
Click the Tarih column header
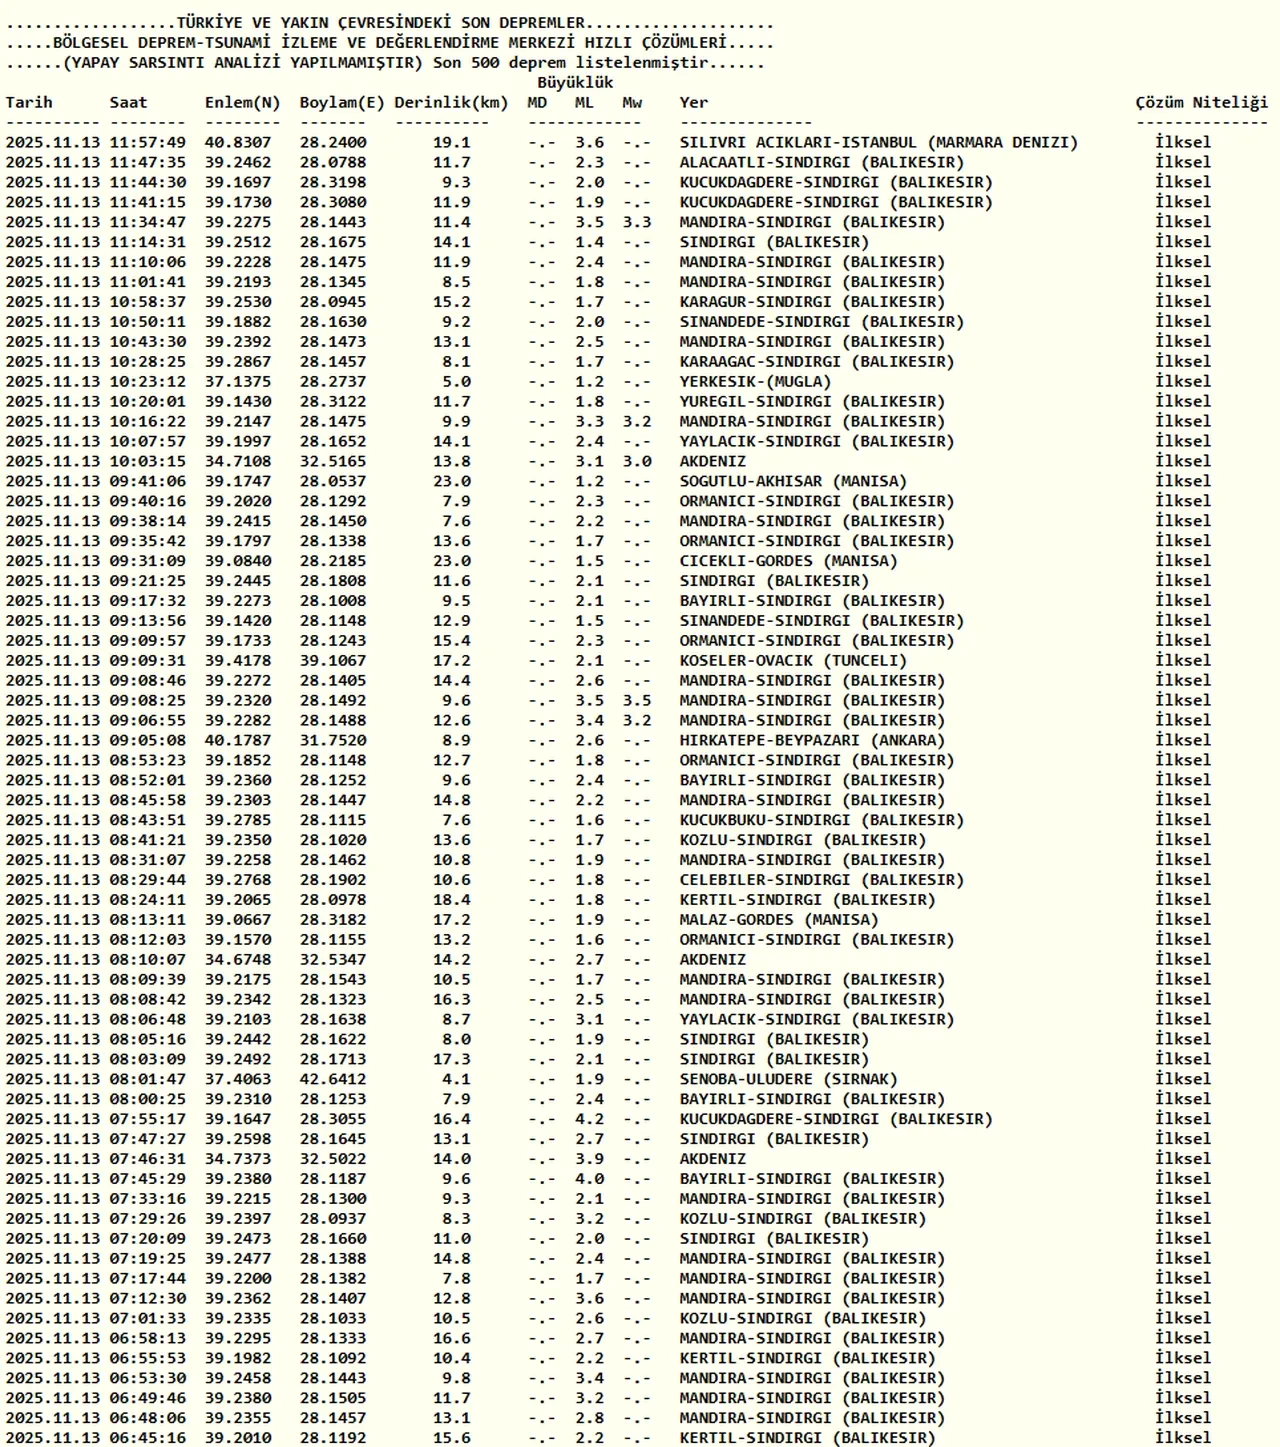pos(29,102)
